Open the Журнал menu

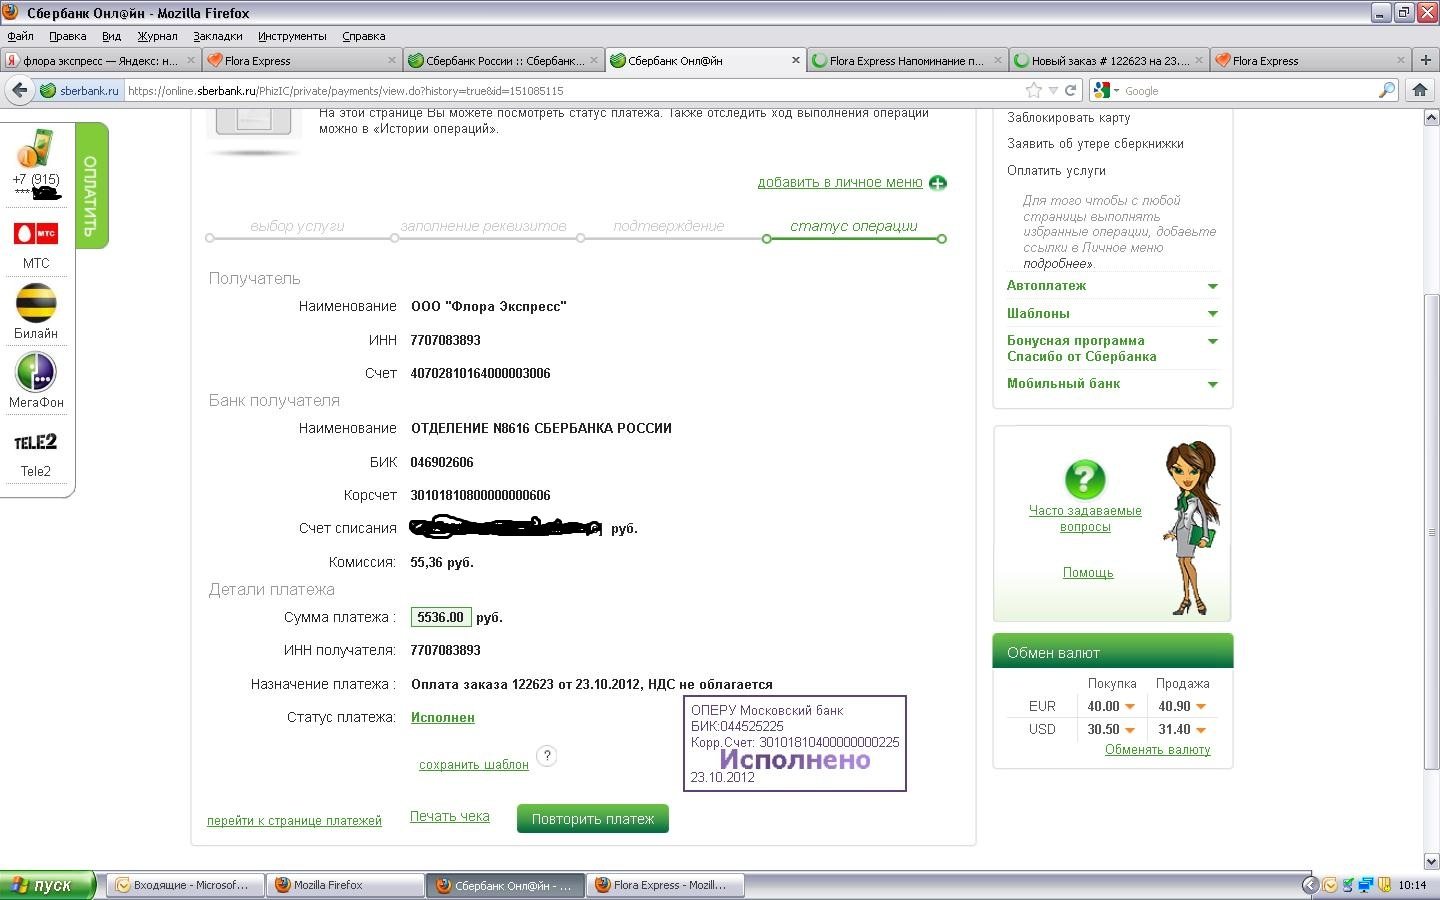(157, 36)
